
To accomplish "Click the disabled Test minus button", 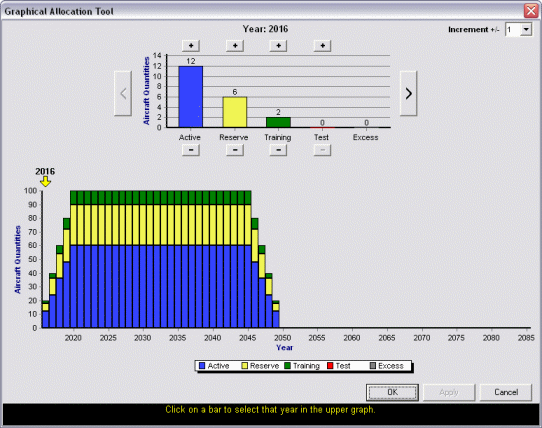I will click(322, 150).
